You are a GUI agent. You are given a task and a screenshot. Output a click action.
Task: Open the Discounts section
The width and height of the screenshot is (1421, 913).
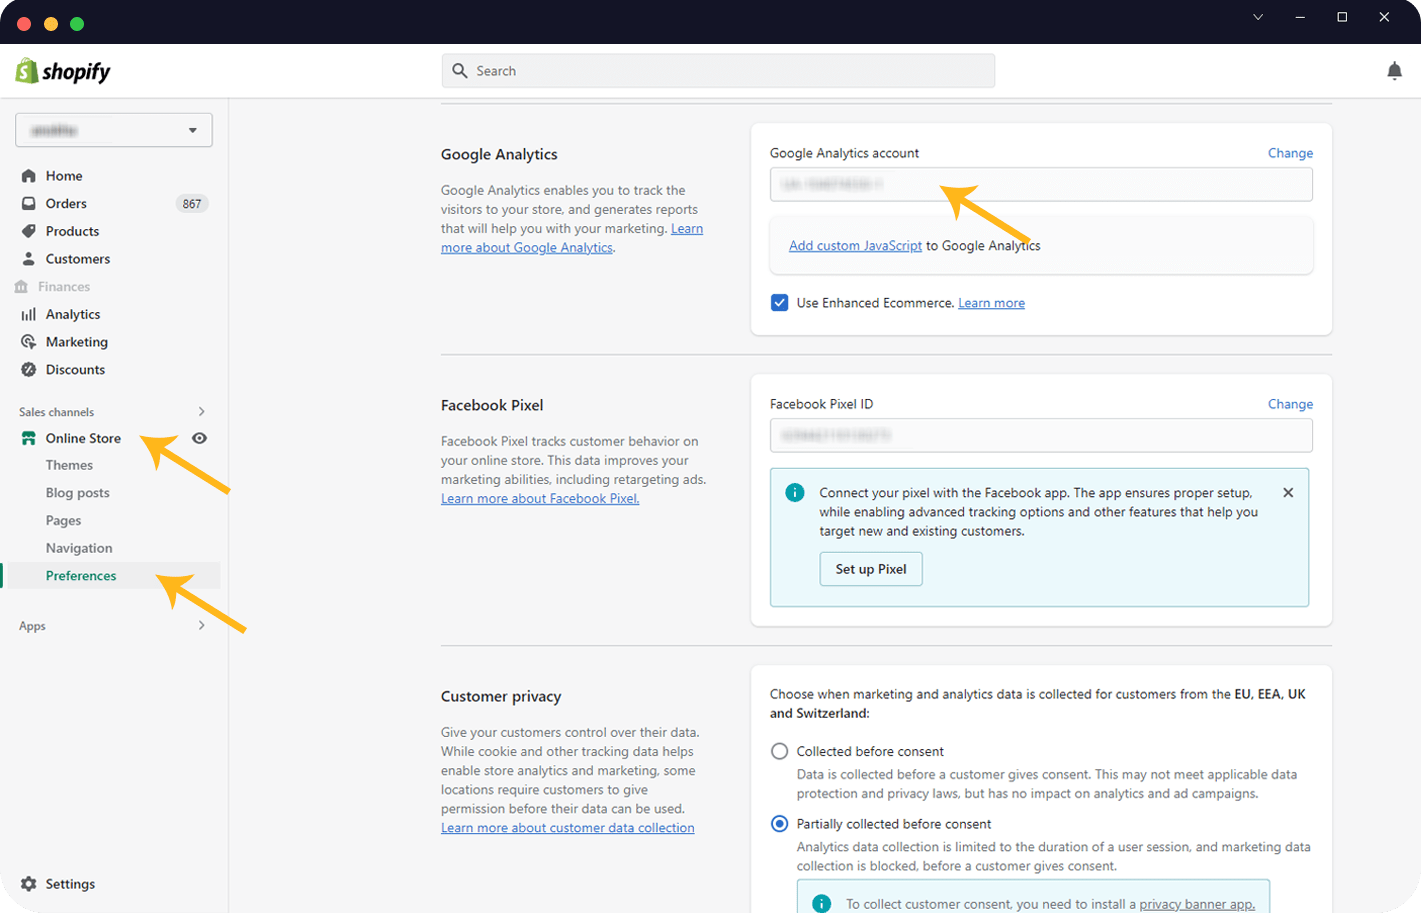click(75, 370)
